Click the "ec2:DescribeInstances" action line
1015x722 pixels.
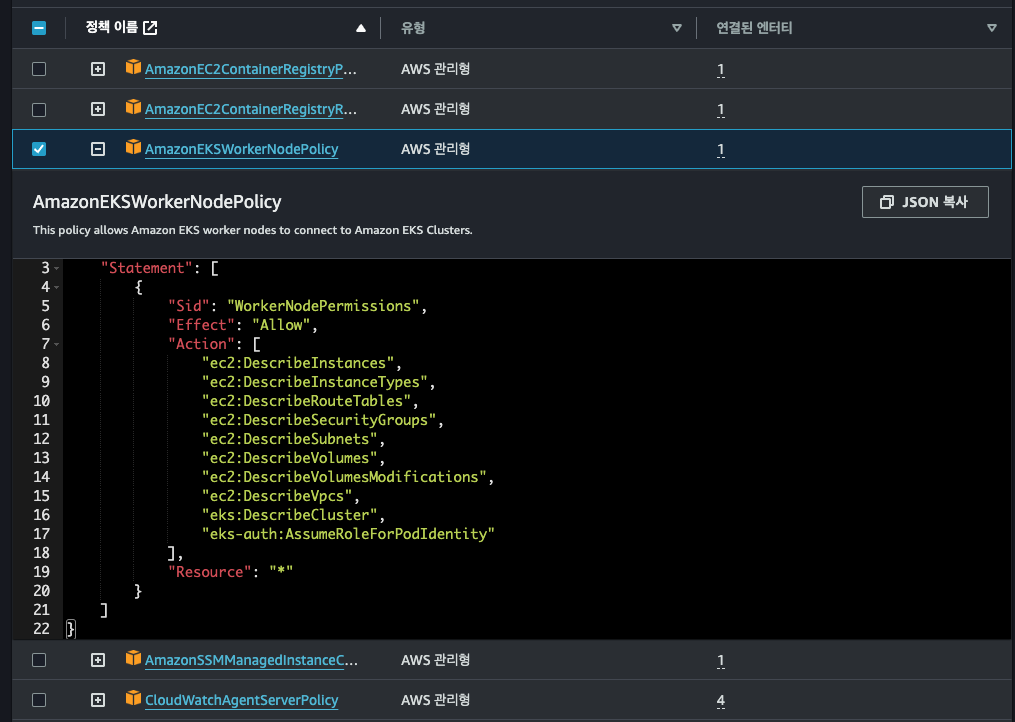click(298, 363)
